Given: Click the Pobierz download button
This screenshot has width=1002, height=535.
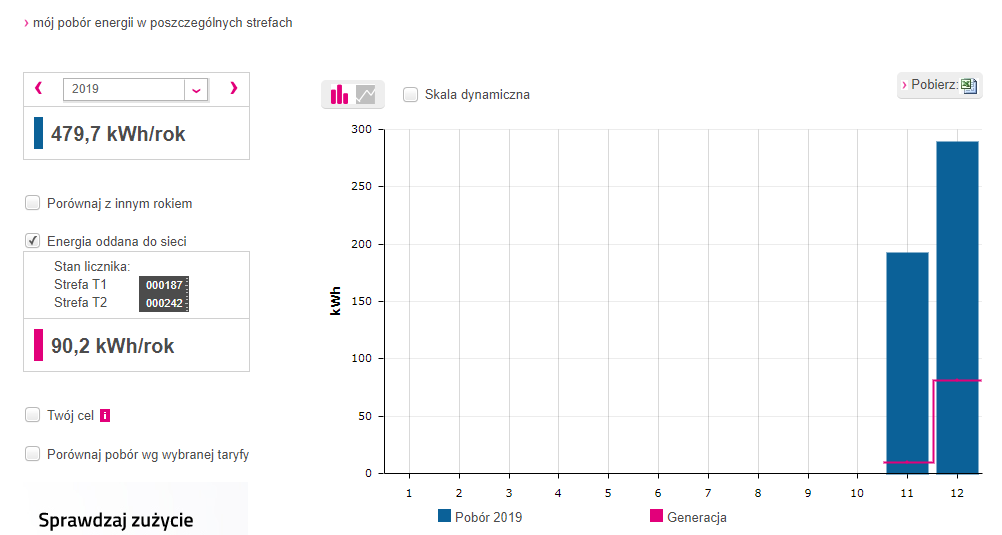Looking at the screenshot, I should 933,85.
